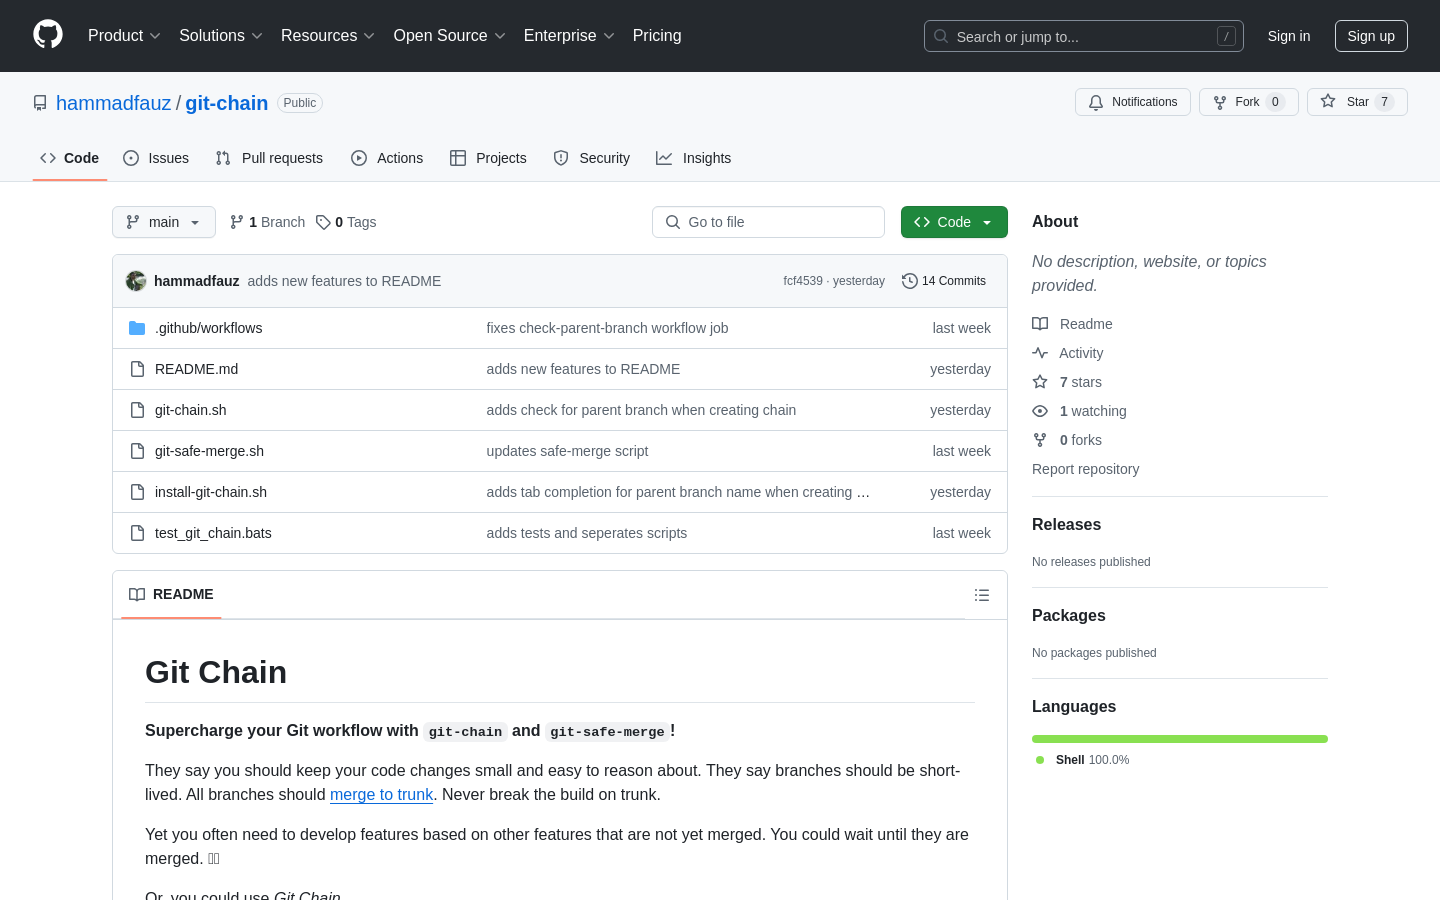This screenshot has width=1440, height=900.
Task: View the 1 watching link
Action: (1079, 411)
